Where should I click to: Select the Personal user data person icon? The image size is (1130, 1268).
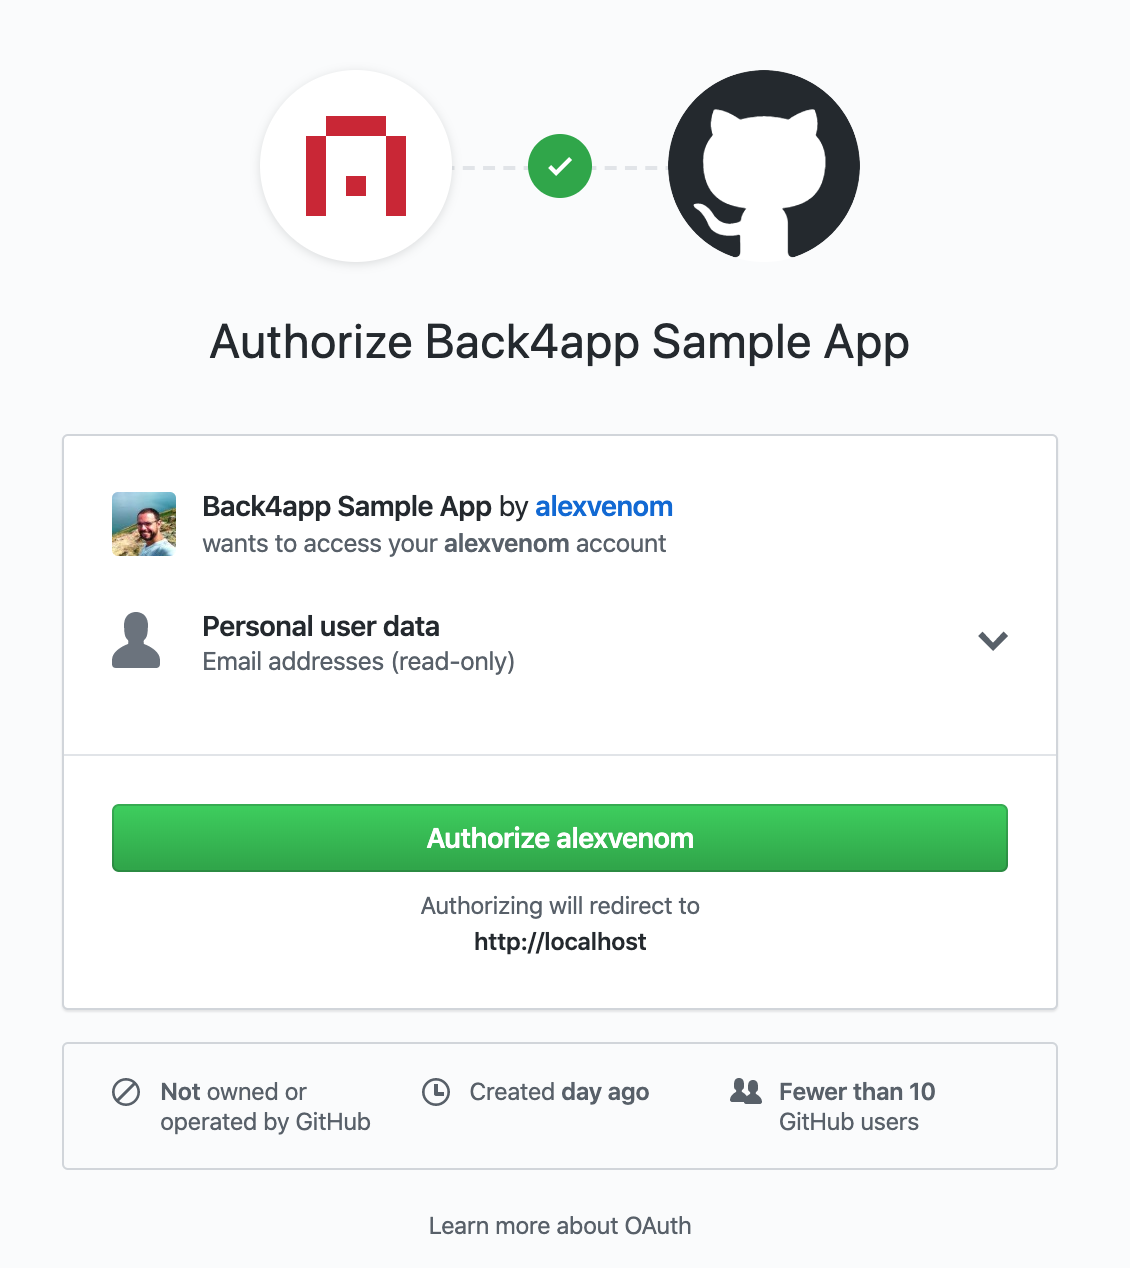click(138, 641)
